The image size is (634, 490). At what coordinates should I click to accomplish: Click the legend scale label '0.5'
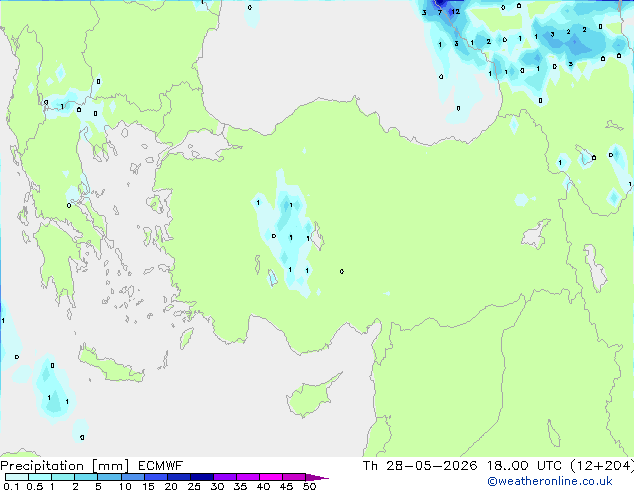[x=34, y=486]
